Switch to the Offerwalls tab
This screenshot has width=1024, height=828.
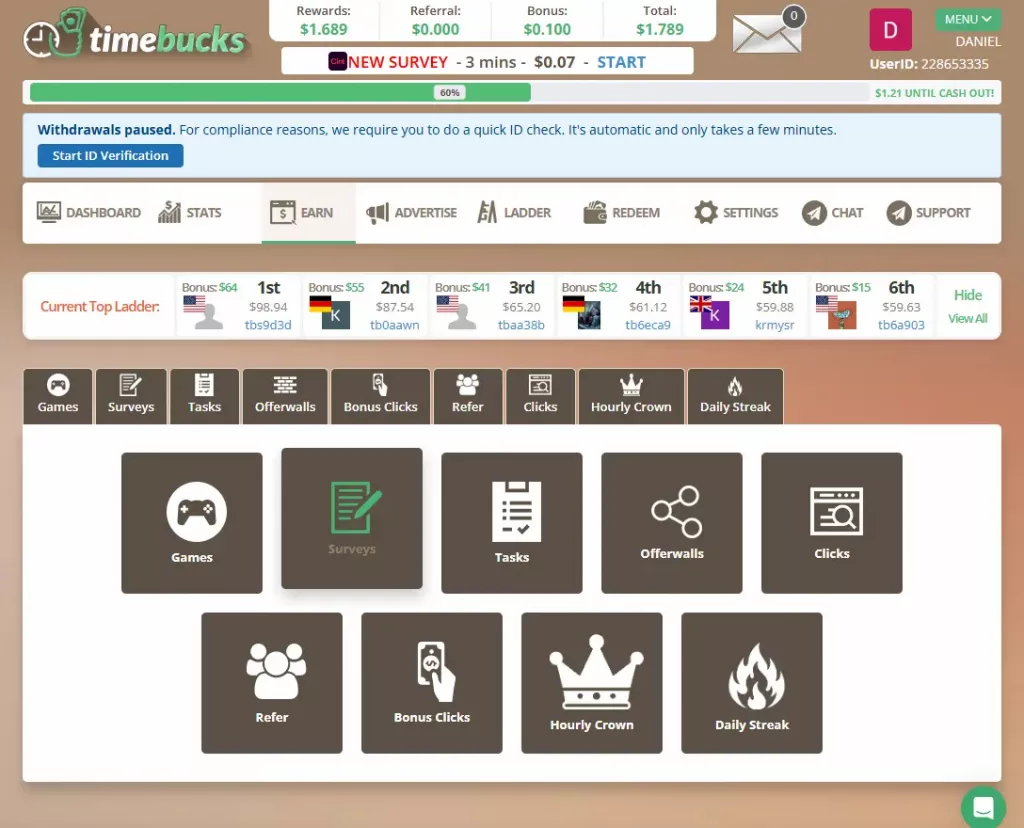[285, 396]
